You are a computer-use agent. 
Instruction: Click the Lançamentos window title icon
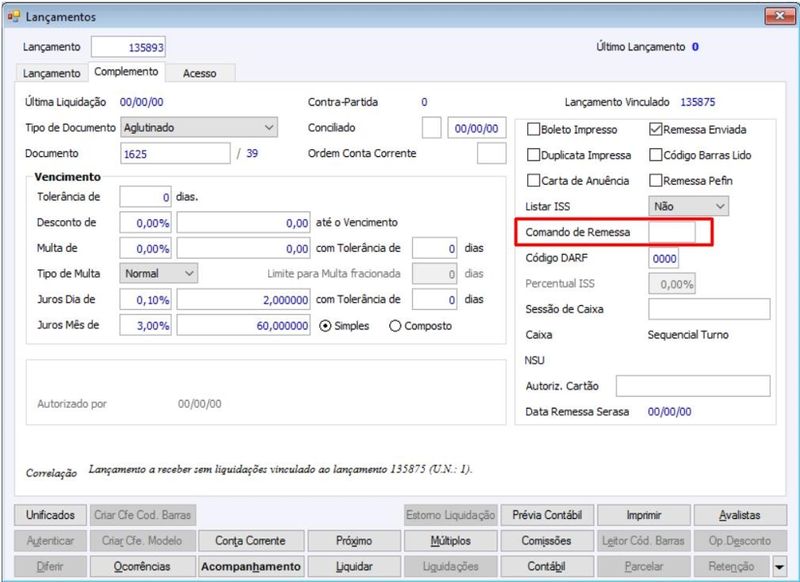tap(14, 17)
